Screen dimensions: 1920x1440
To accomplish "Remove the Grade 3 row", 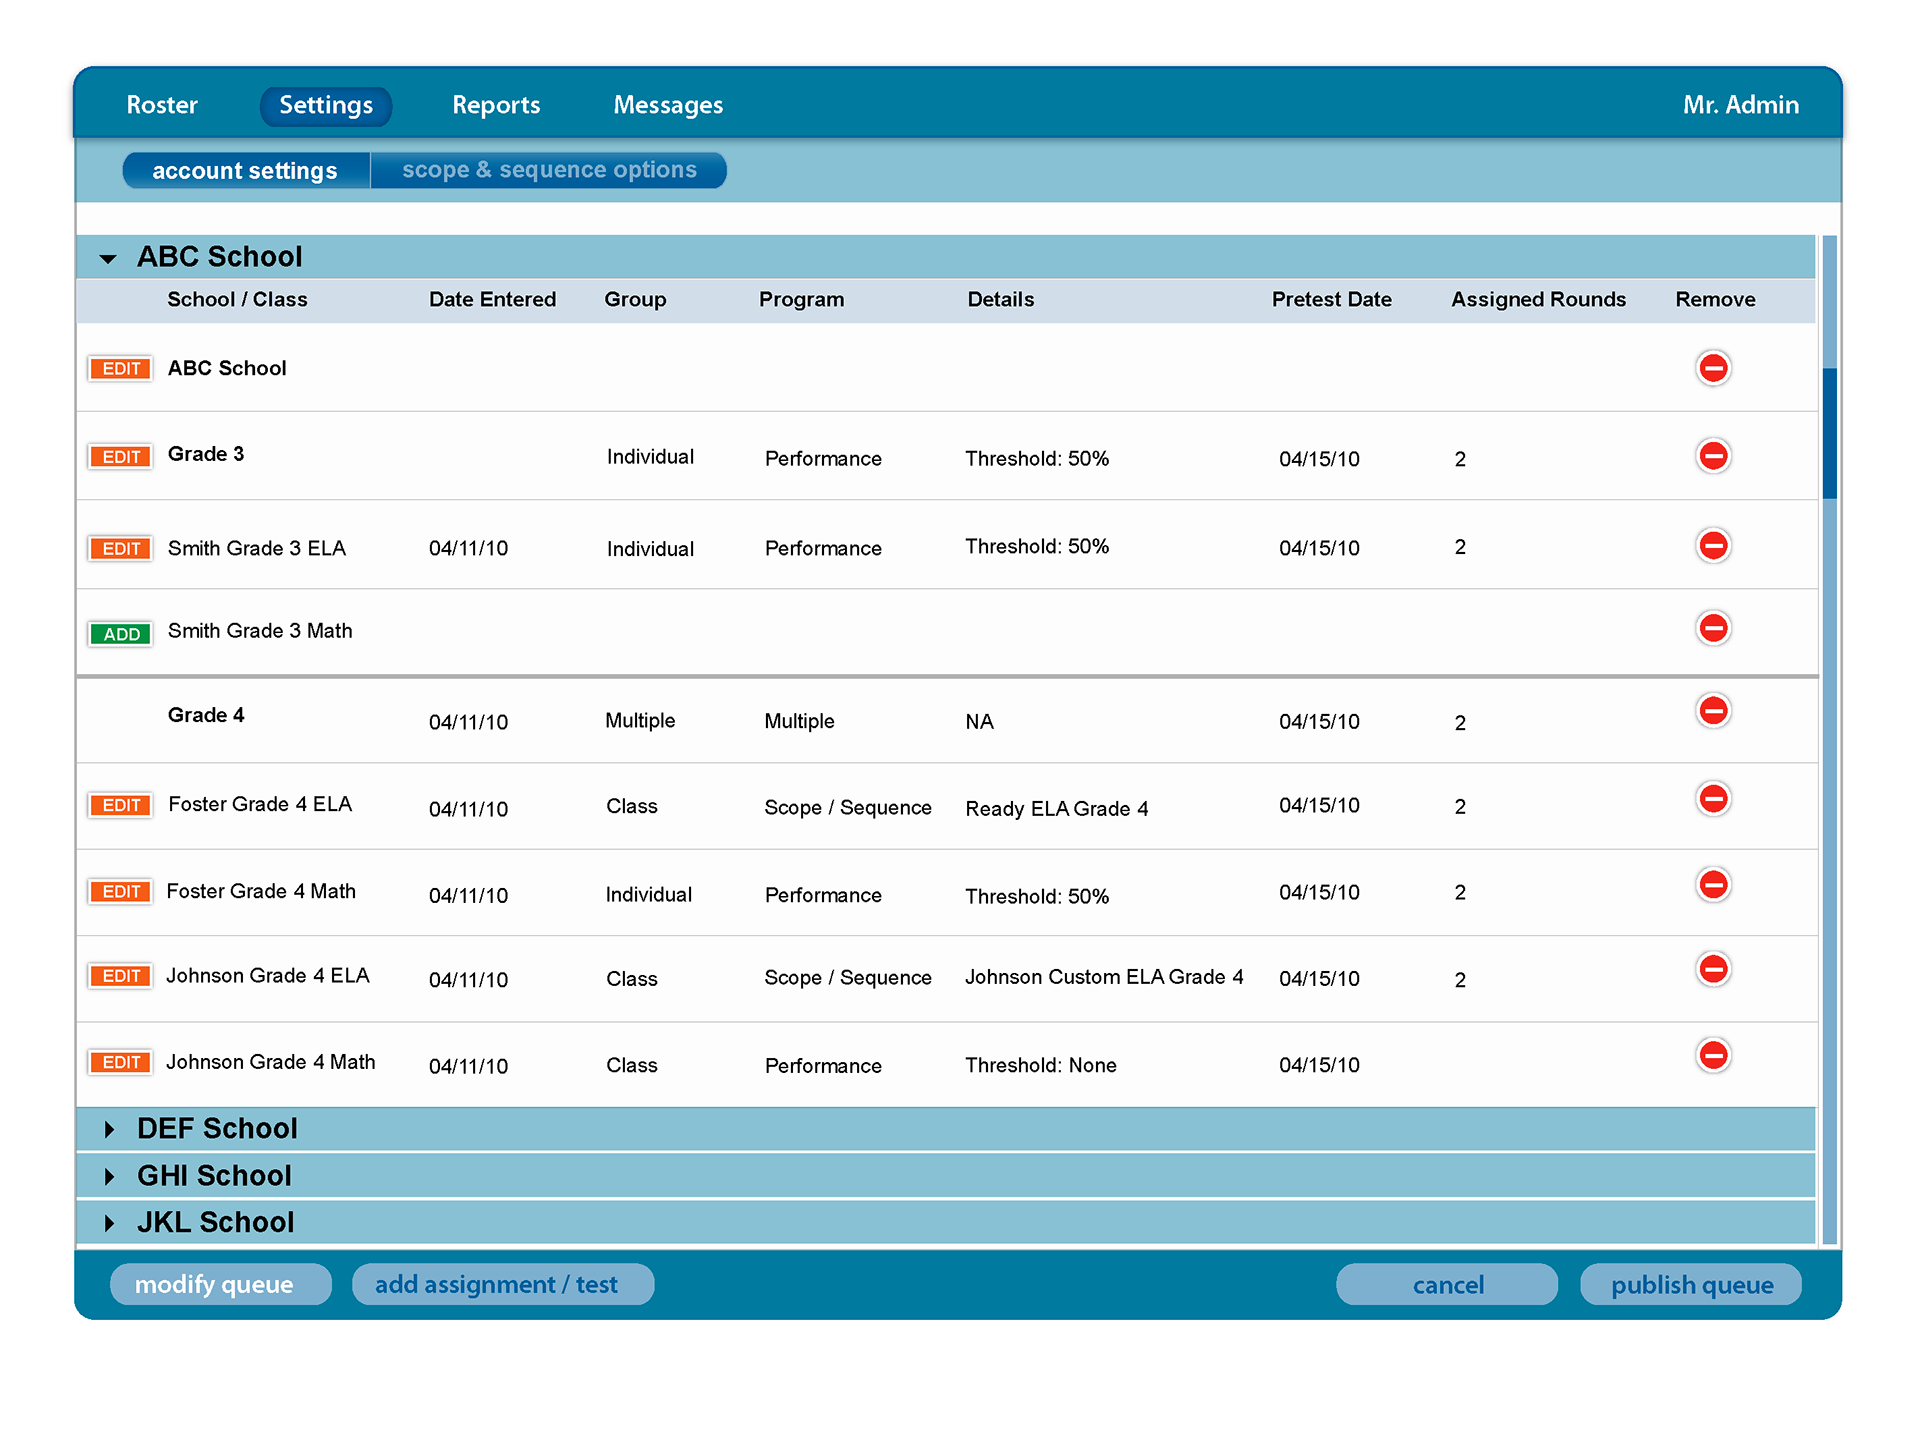I will click(x=1712, y=456).
